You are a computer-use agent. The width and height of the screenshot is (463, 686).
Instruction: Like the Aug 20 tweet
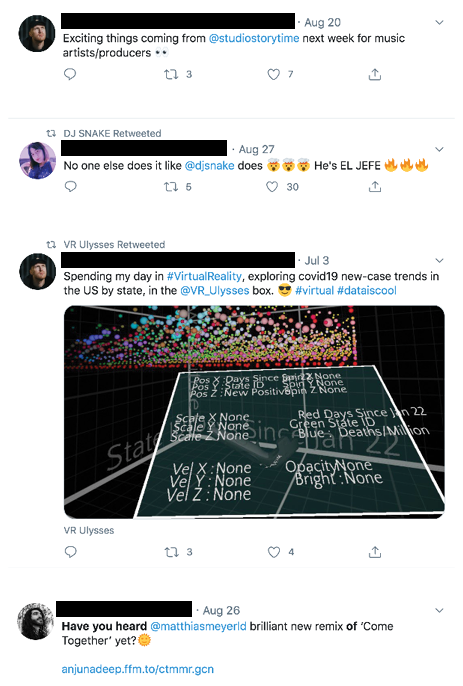[x=274, y=74]
